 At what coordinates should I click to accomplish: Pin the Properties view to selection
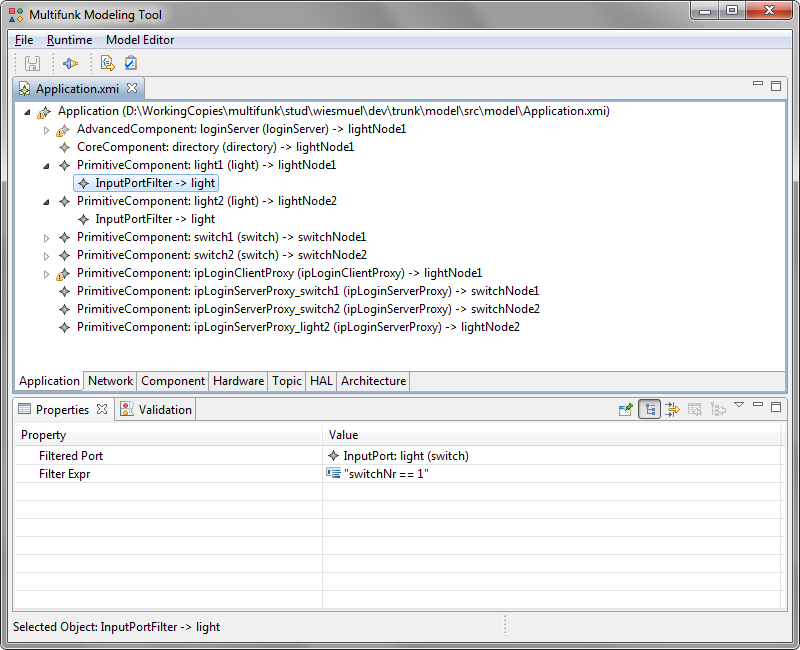(626, 409)
